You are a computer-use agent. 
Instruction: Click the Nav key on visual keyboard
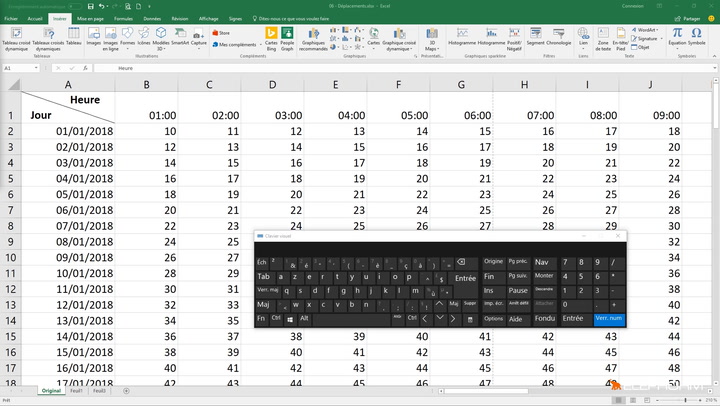[542, 263]
